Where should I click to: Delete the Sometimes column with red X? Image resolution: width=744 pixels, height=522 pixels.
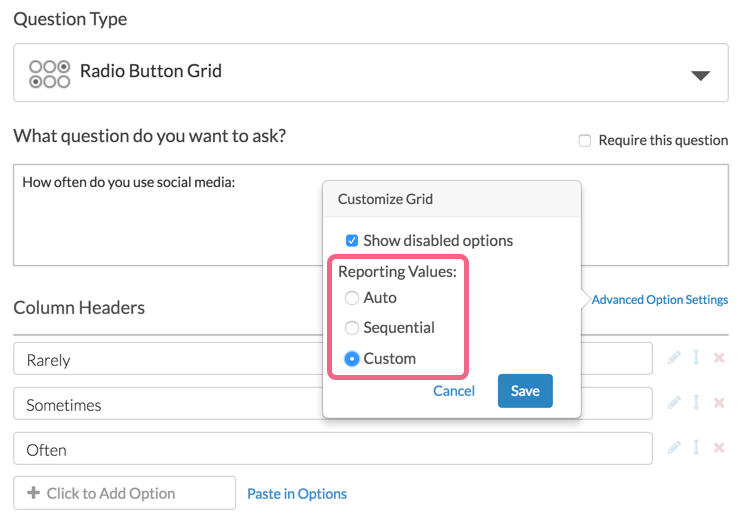(718, 403)
